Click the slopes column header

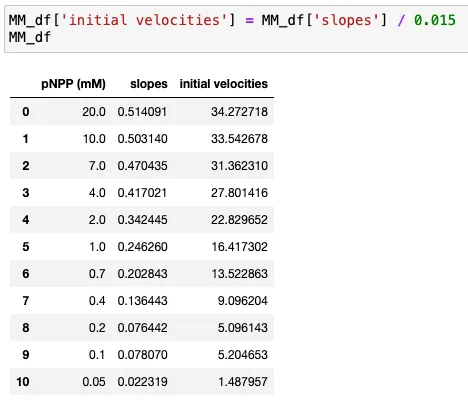click(149, 84)
